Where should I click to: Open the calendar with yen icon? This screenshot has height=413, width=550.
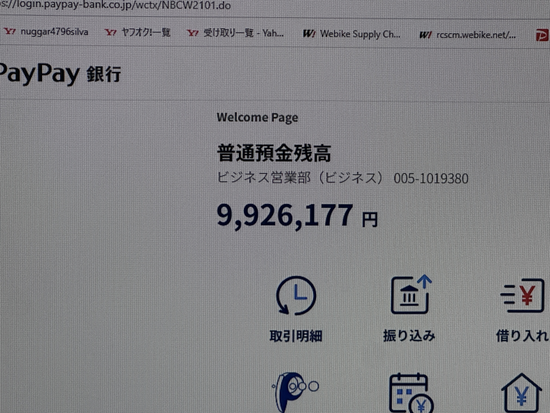(411, 393)
